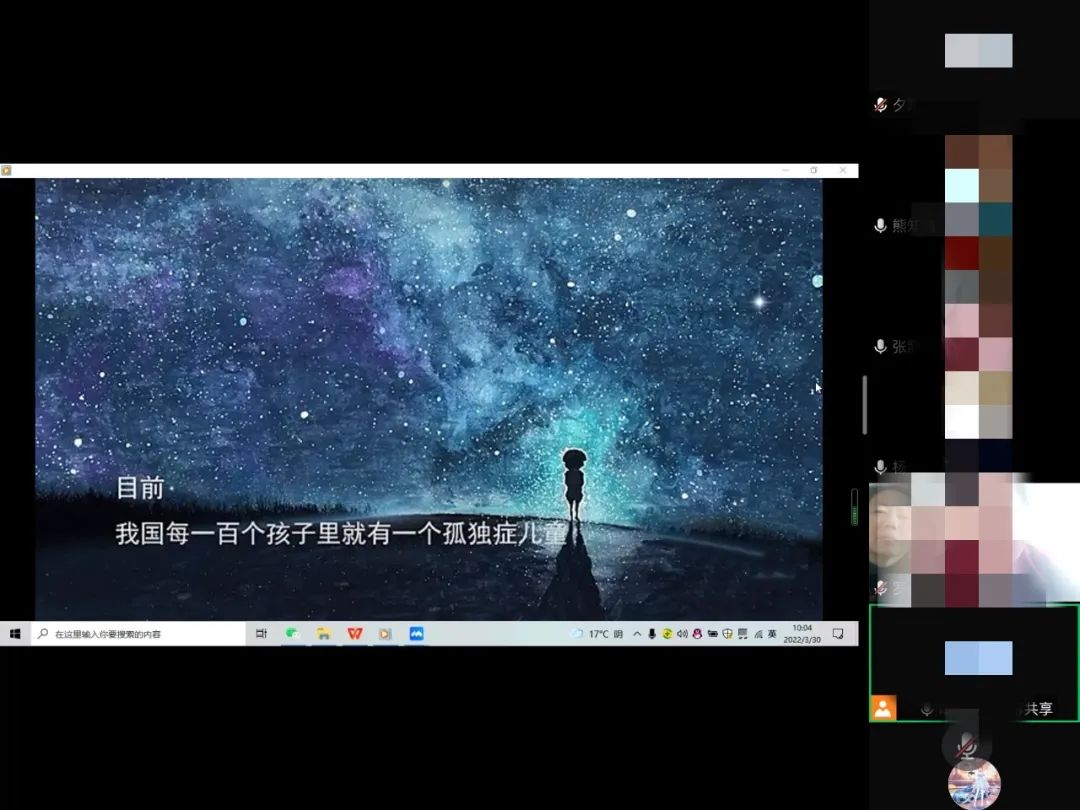The image size is (1080, 810).
Task: Click the muted microphone on the webcam tile
Action: coord(880,588)
